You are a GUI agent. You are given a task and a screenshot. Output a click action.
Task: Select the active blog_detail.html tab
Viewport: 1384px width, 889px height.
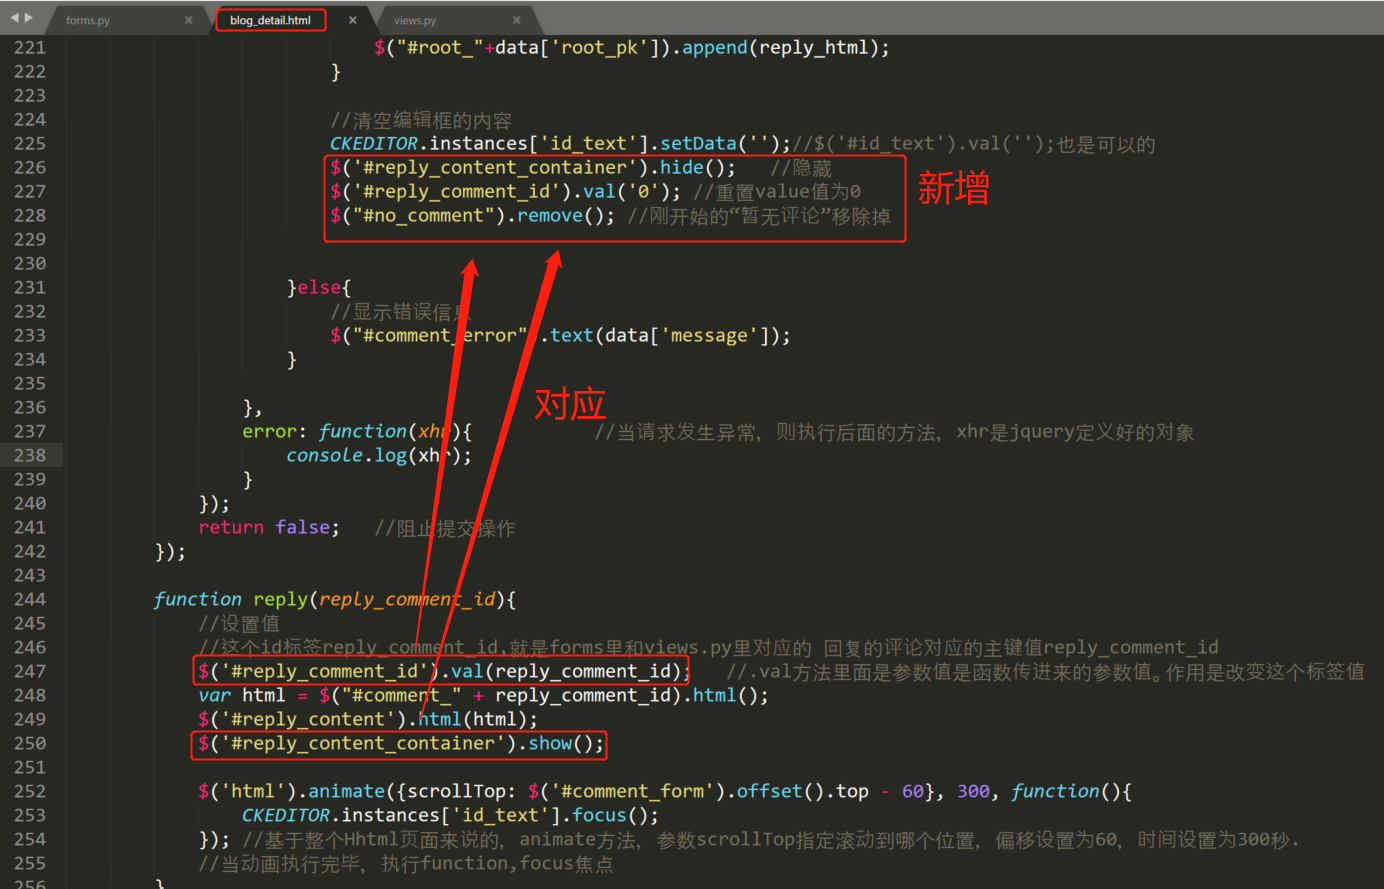pos(270,19)
